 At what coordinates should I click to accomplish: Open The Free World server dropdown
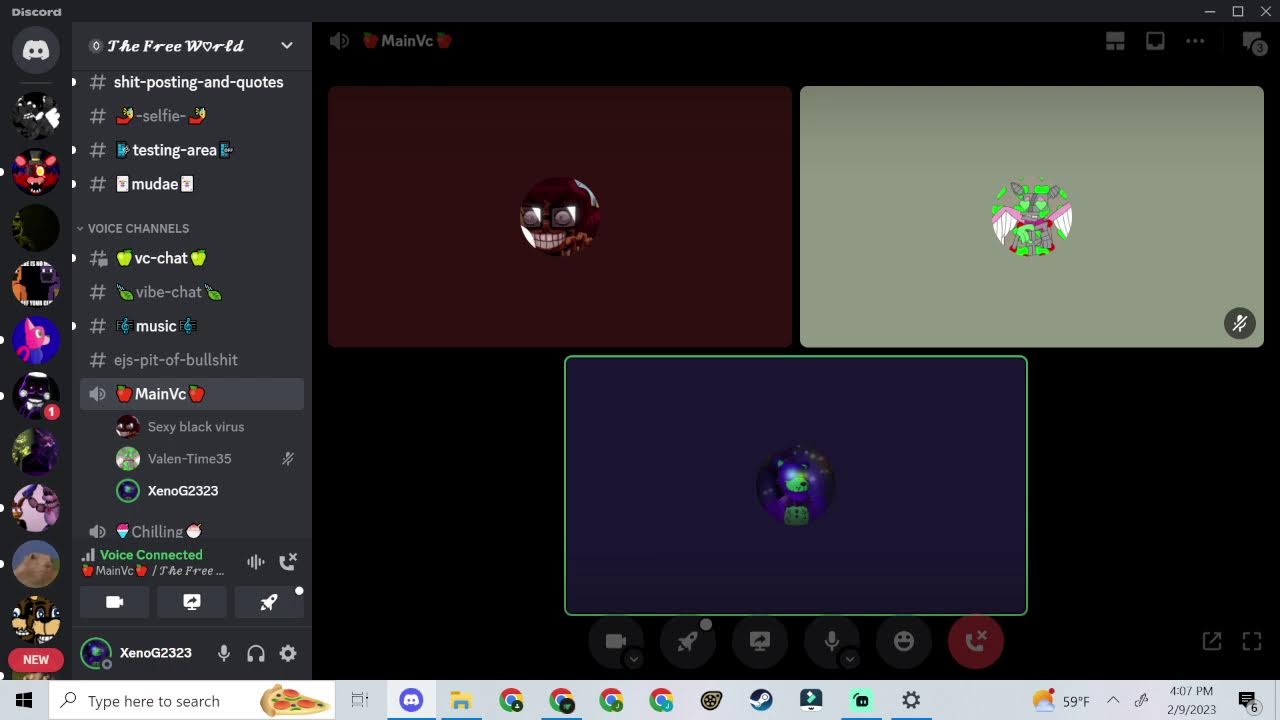pyautogui.click(x=192, y=46)
